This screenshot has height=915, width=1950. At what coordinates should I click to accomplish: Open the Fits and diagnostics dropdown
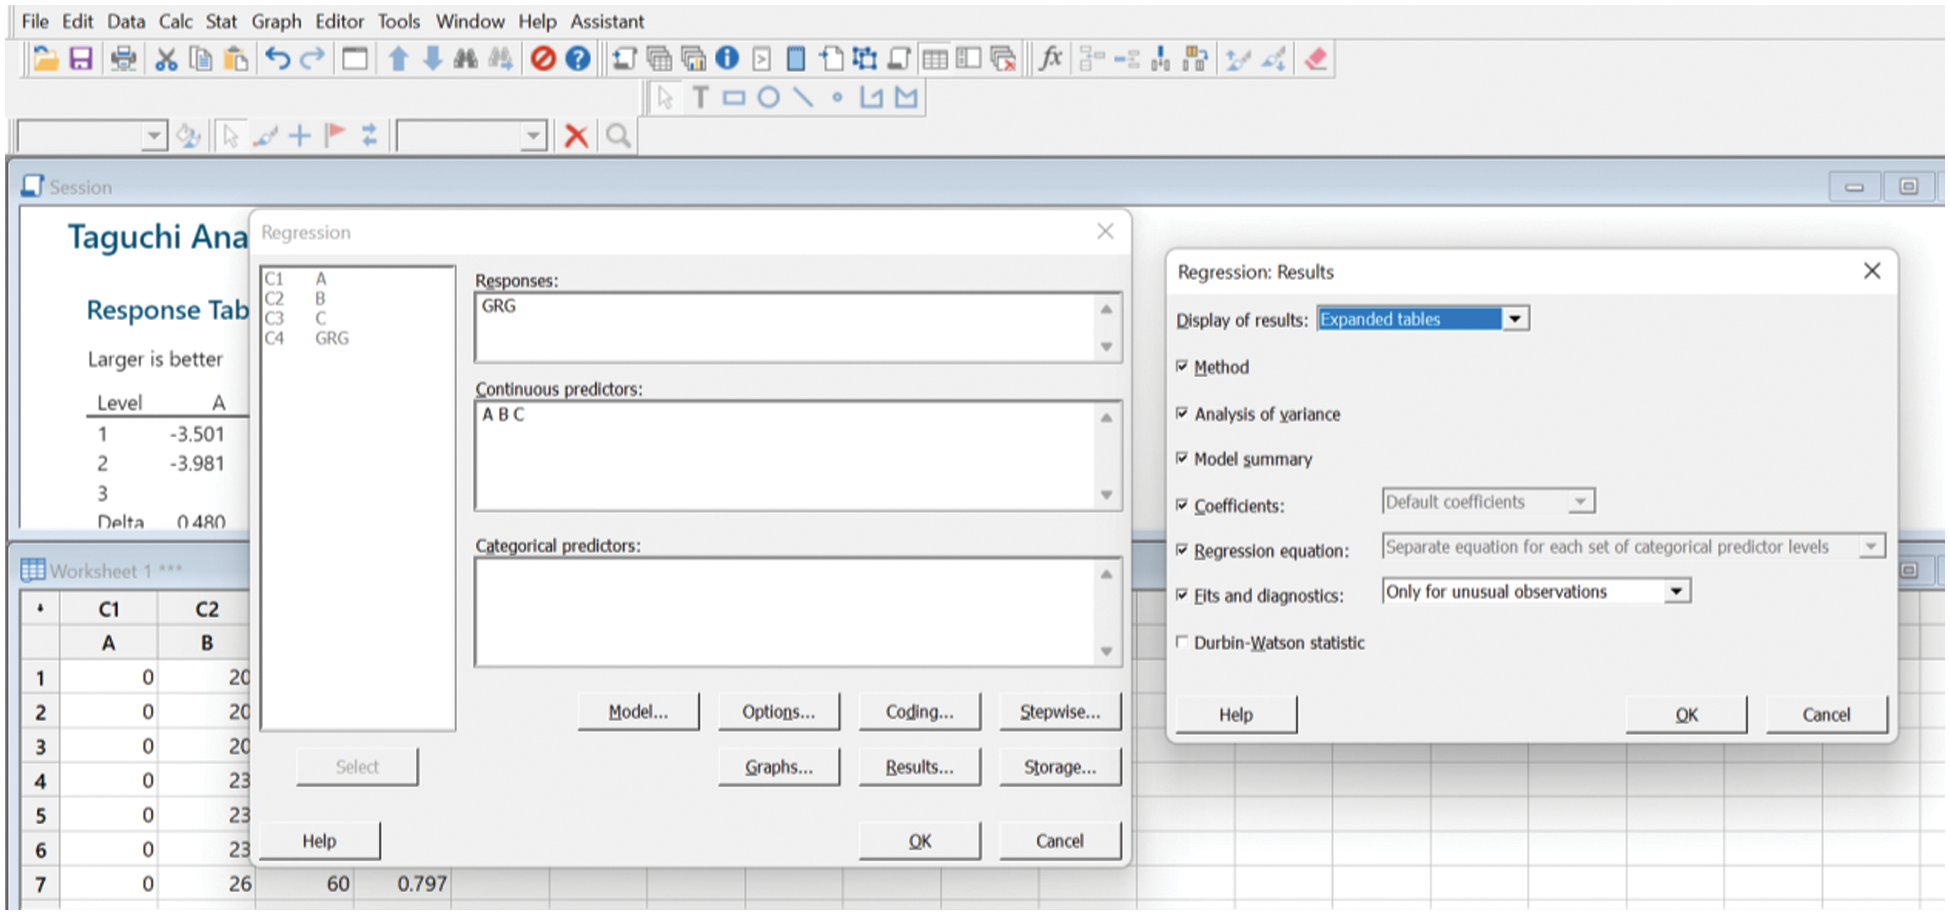click(1677, 592)
